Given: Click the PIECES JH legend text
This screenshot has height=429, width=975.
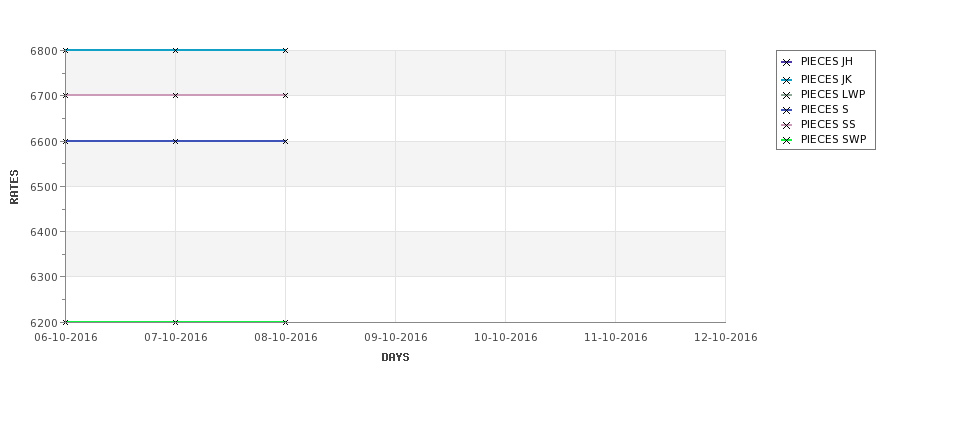Looking at the screenshot, I should coord(826,62).
